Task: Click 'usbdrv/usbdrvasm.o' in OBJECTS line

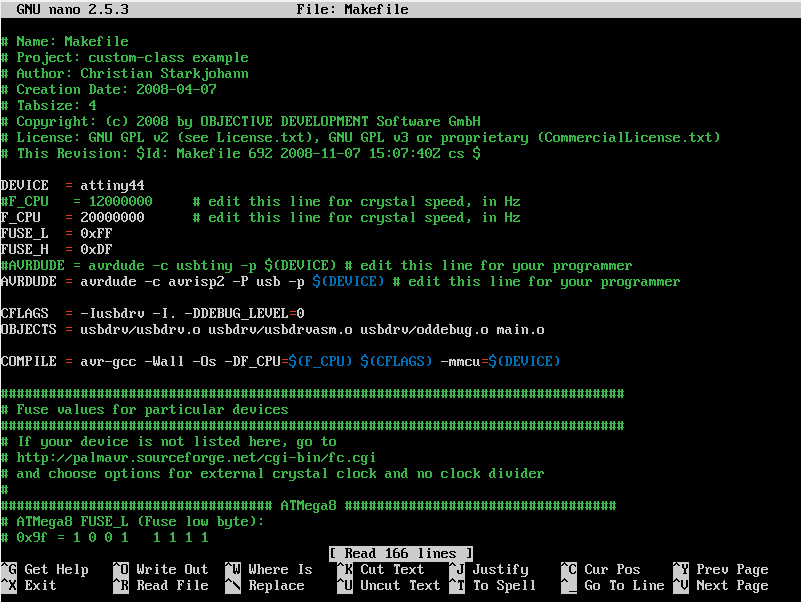Action: pyautogui.click(x=280, y=330)
